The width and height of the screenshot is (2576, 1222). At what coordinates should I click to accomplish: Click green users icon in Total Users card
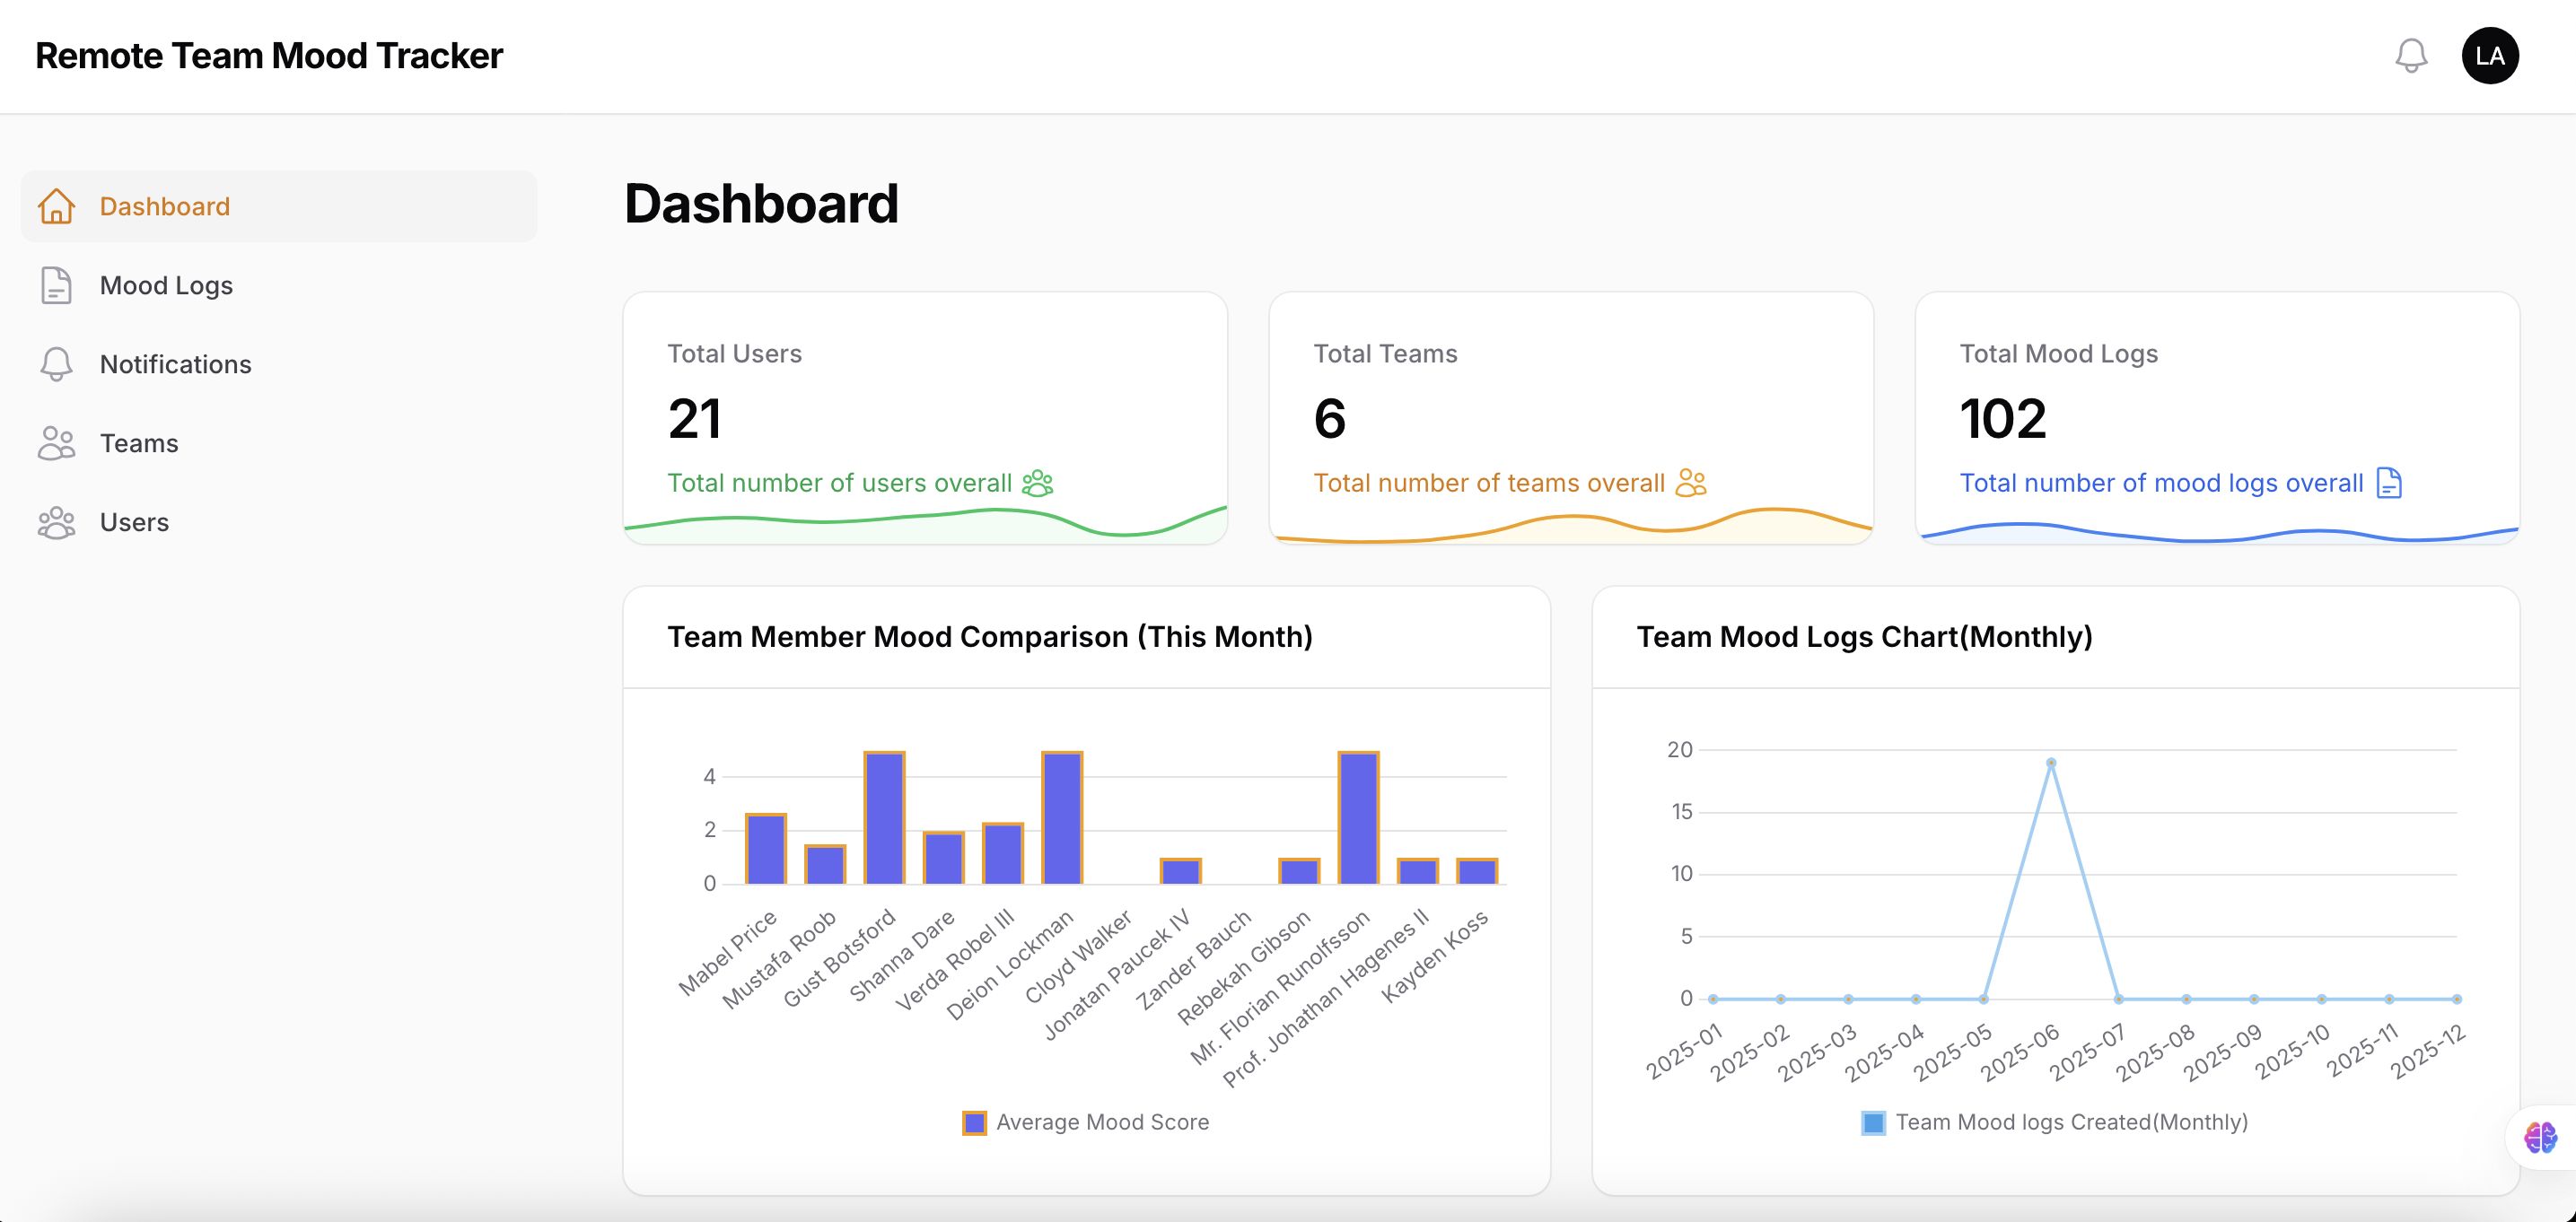(1037, 483)
